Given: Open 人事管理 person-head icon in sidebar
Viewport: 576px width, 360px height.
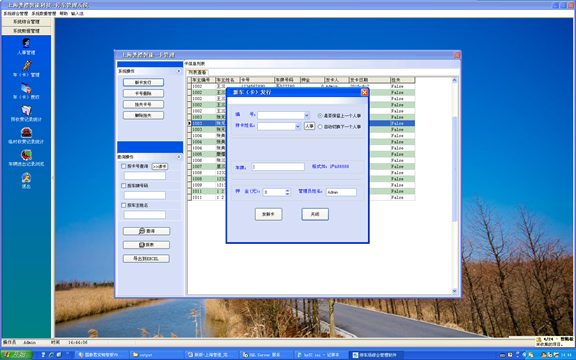Looking at the screenshot, I should (26, 43).
